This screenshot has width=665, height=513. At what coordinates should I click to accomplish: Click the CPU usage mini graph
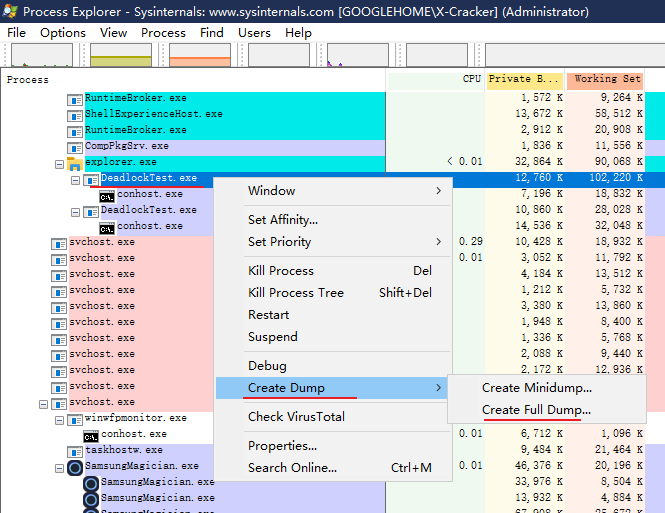tap(42, 55)
